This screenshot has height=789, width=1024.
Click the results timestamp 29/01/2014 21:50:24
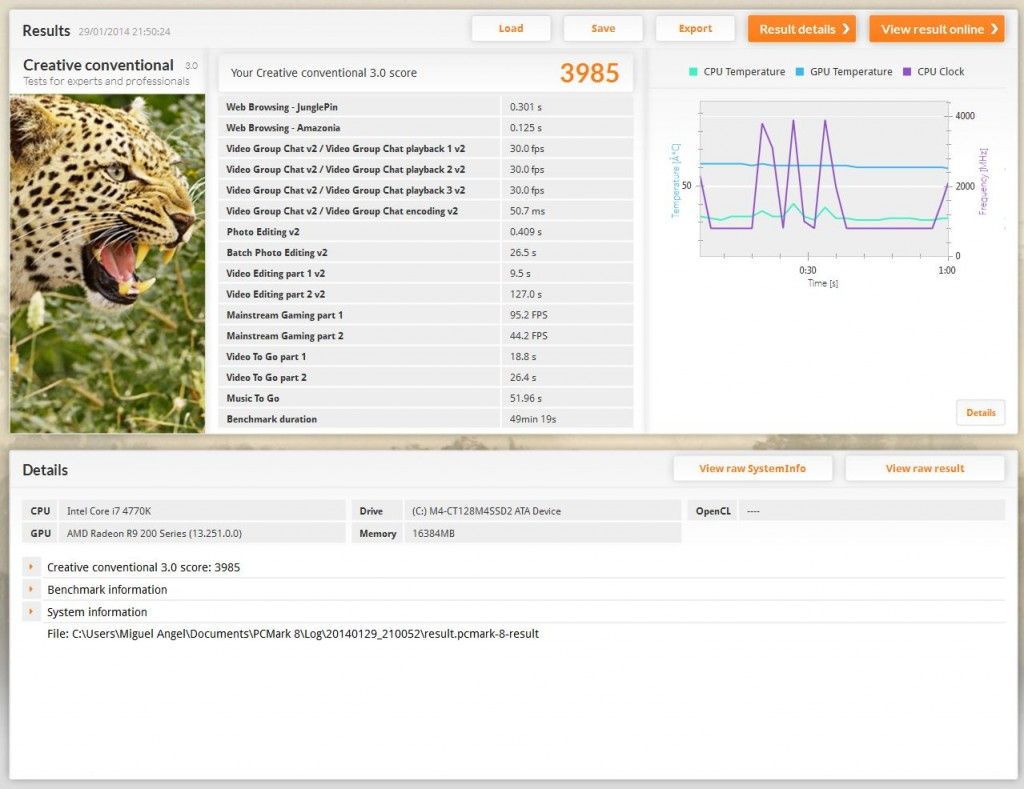click(x=124, y=31)
